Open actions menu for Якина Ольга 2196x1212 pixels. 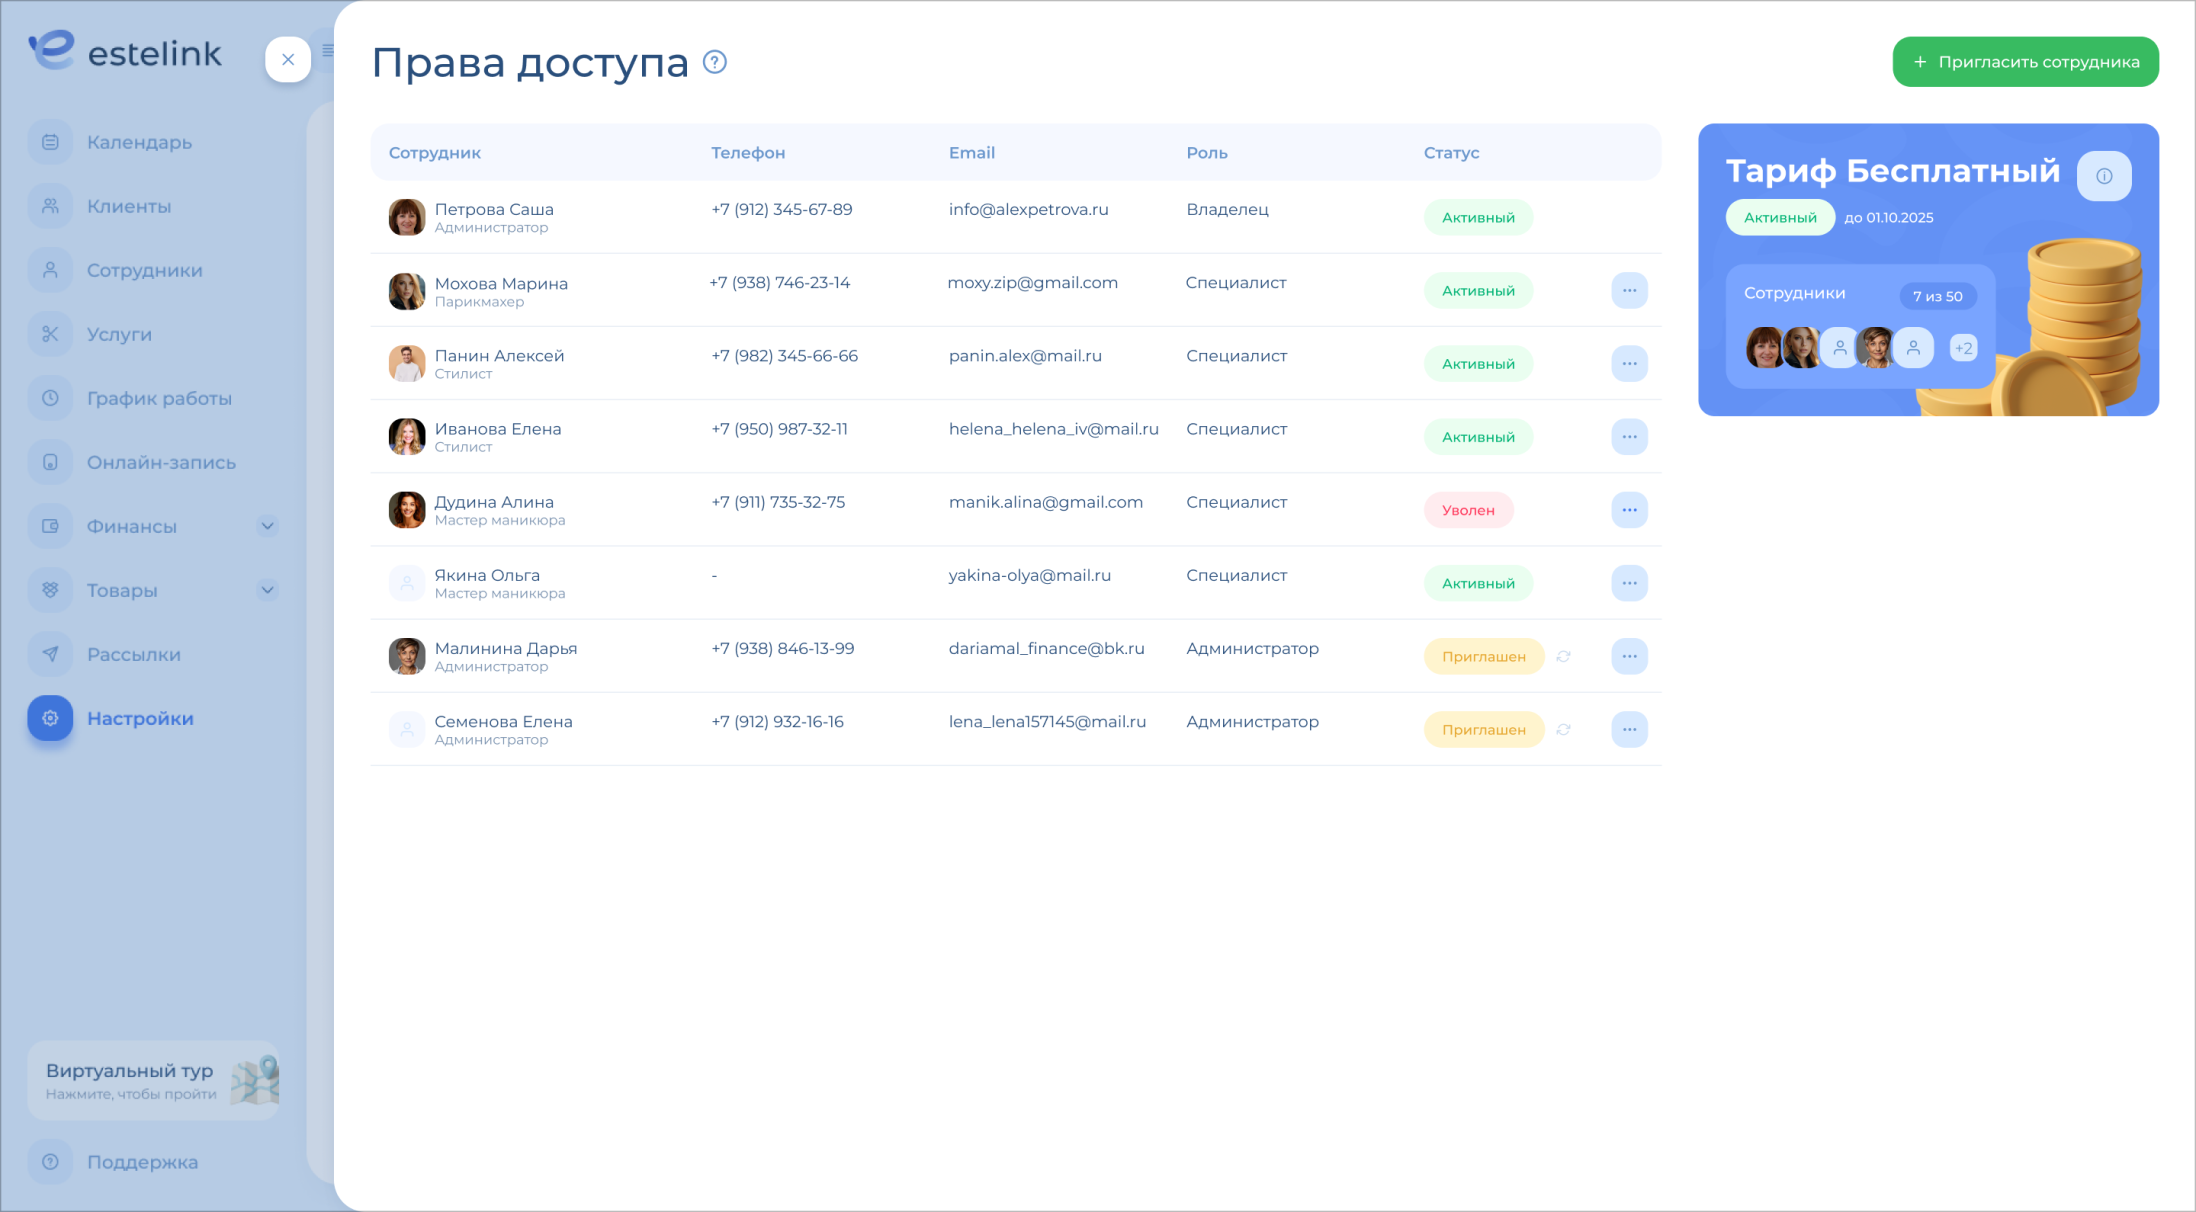(1629, 583)
